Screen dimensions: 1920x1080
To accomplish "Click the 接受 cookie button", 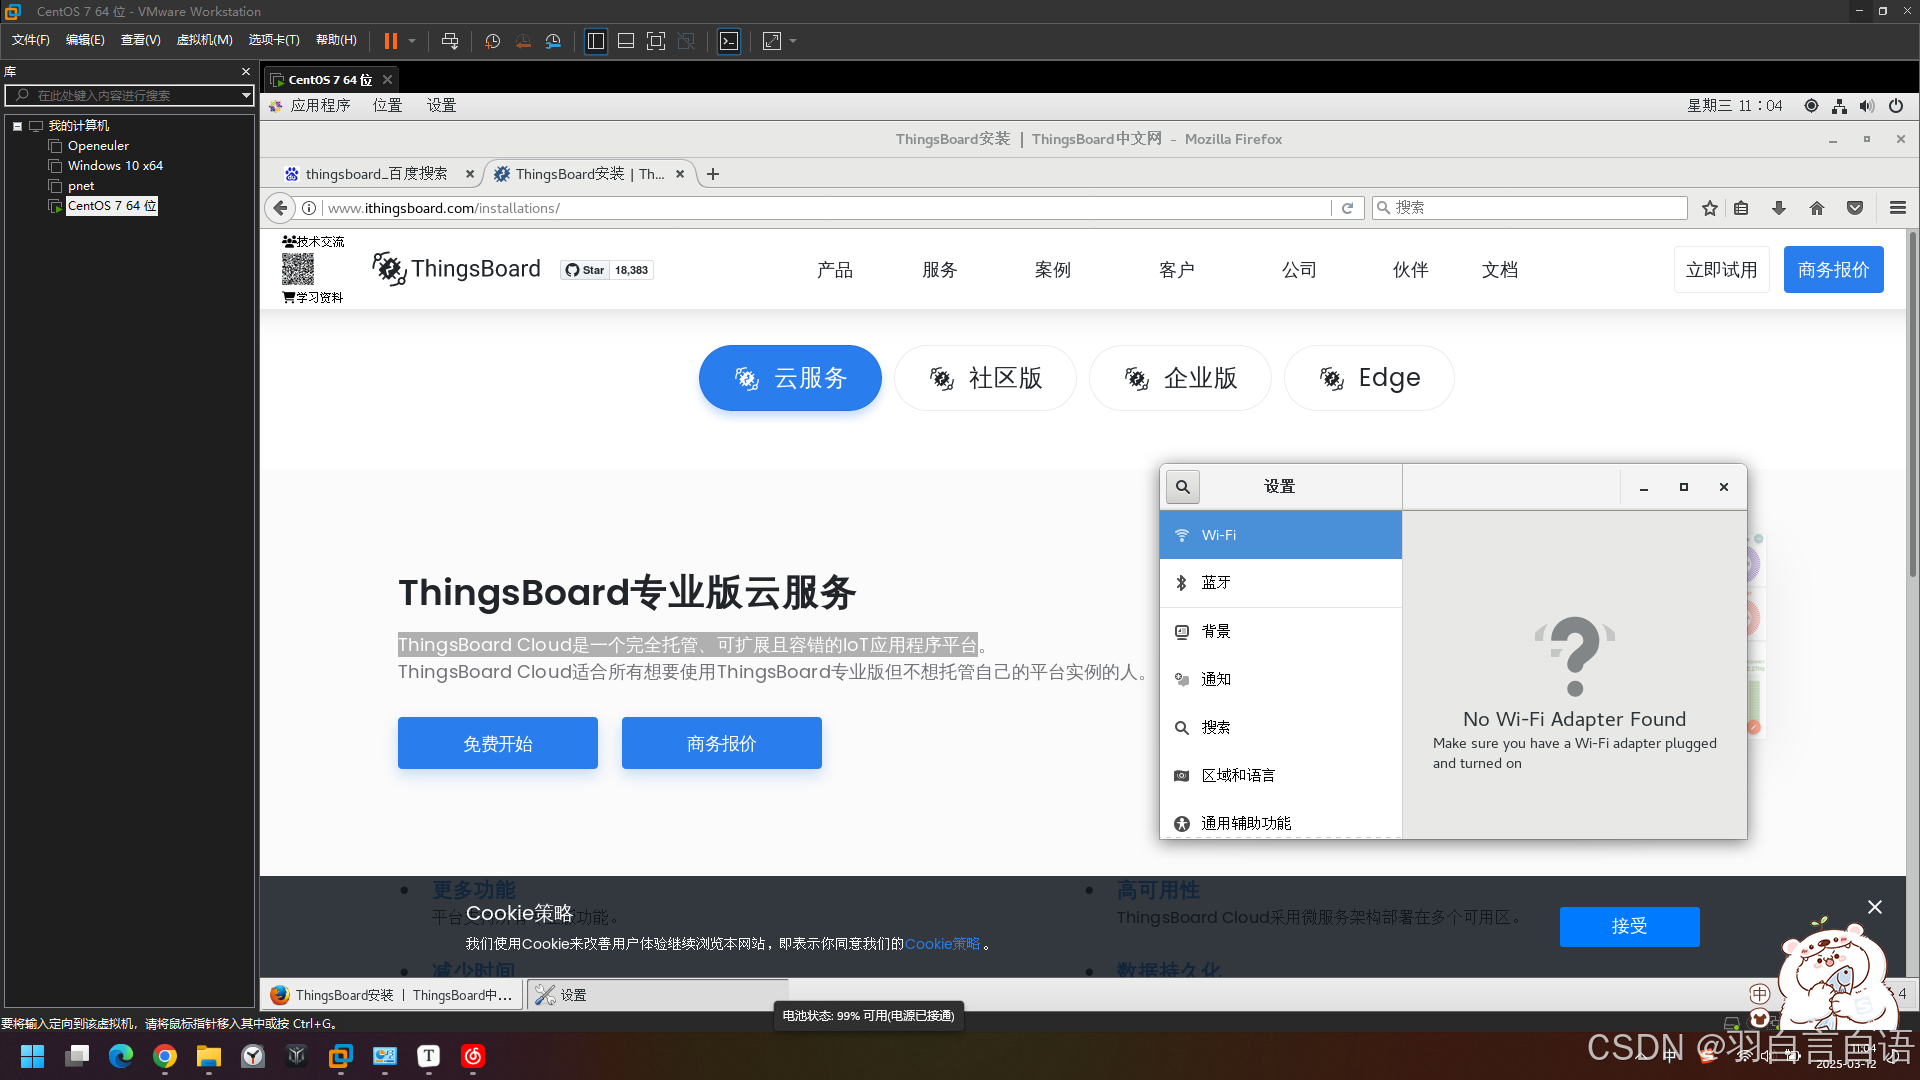I will (1629, 927).
